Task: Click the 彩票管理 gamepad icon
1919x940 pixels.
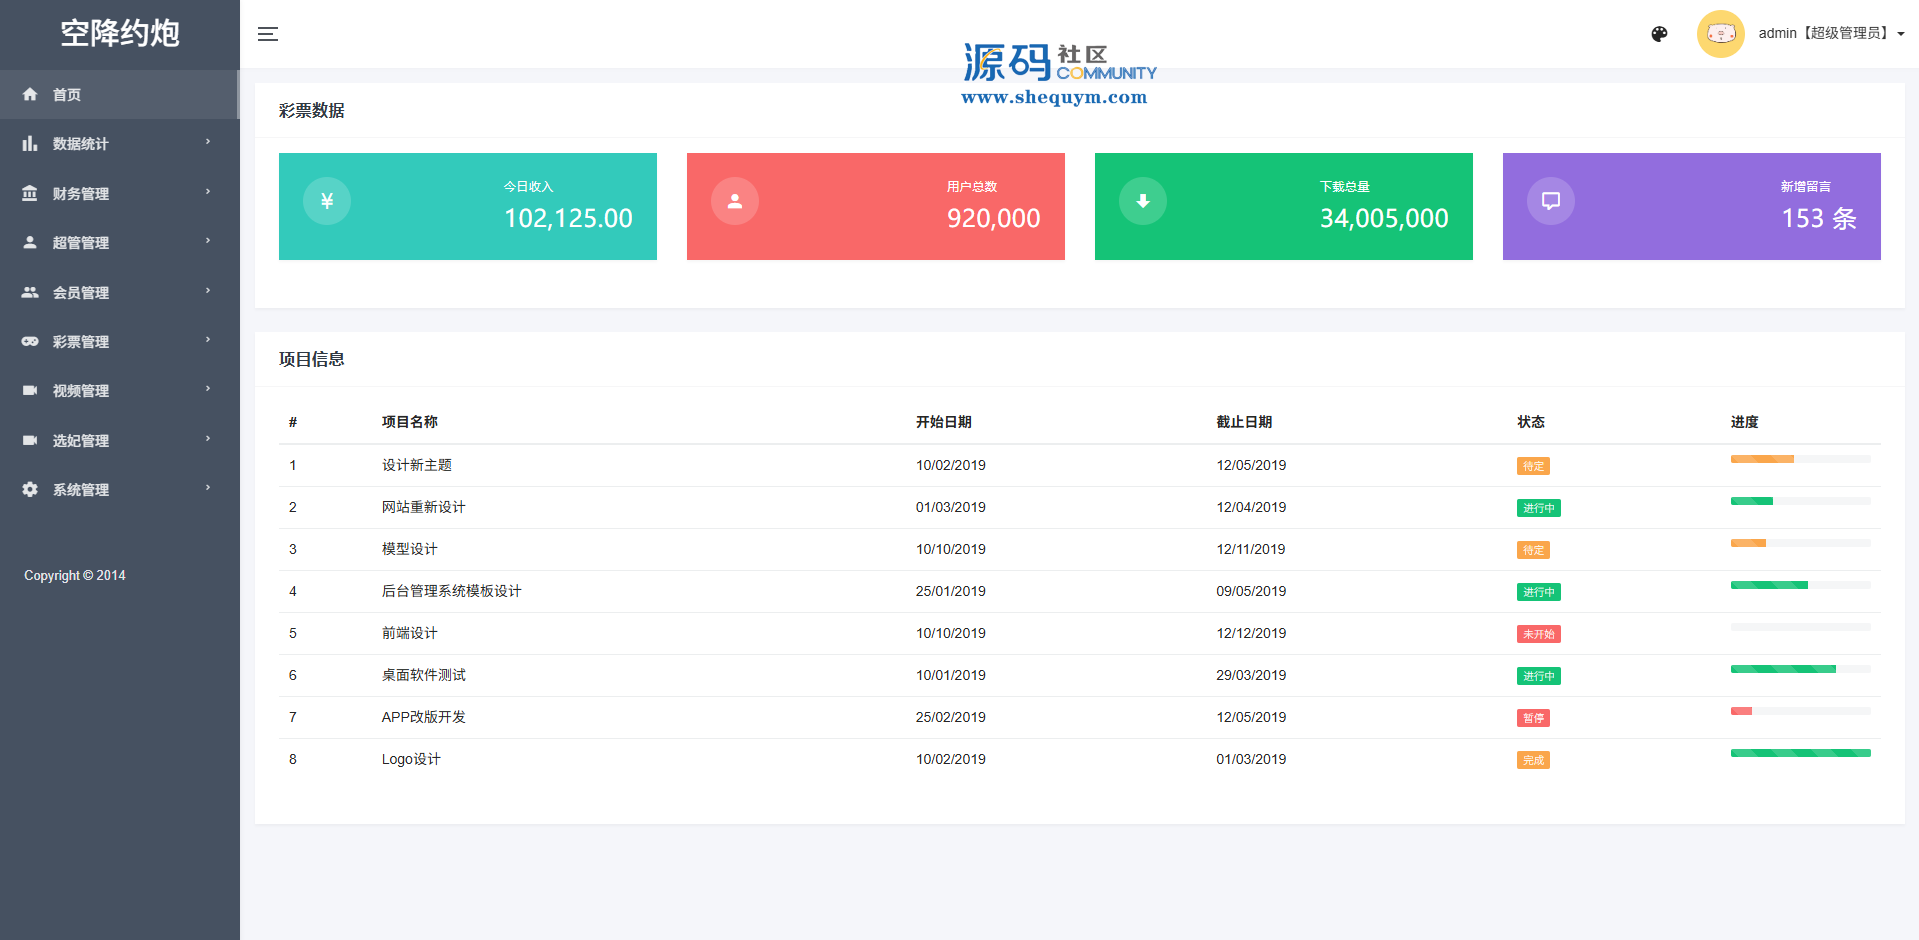Action: [30, 341]
